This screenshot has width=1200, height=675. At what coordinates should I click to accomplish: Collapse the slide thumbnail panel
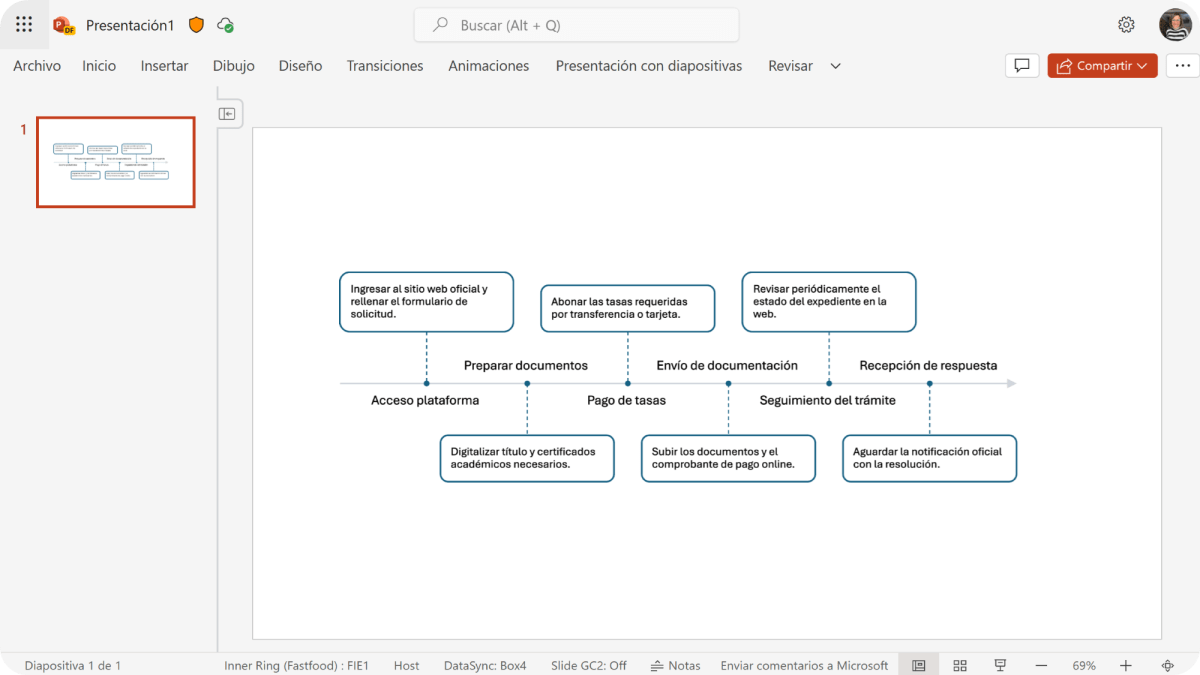click(227, 114)
